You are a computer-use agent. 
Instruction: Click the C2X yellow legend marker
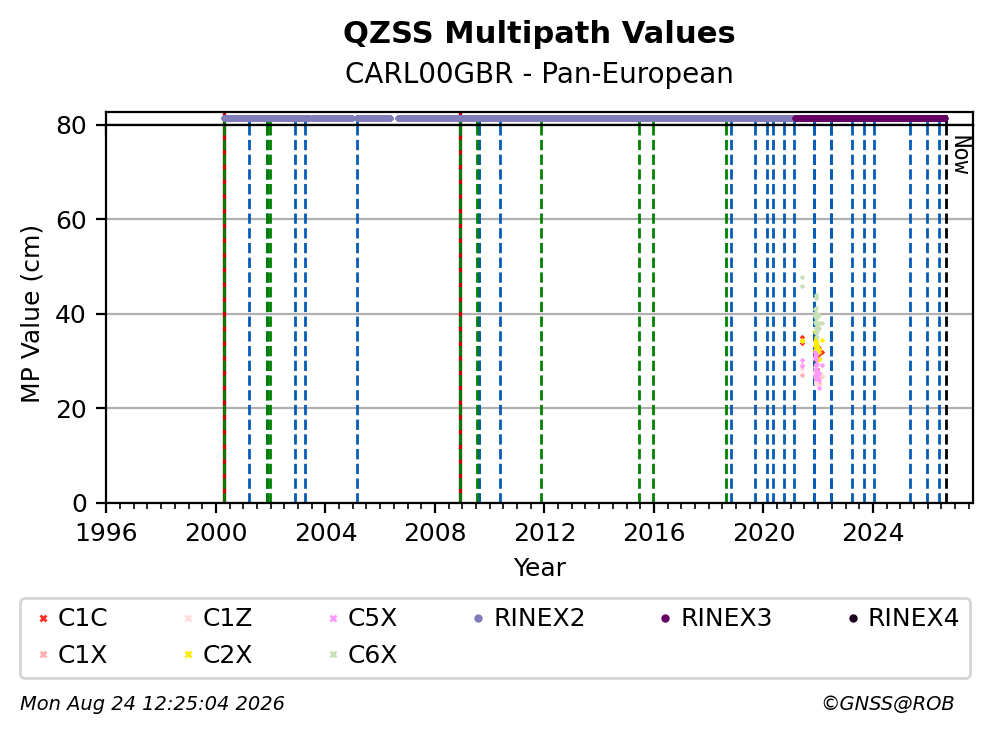(x=188, y=654)
